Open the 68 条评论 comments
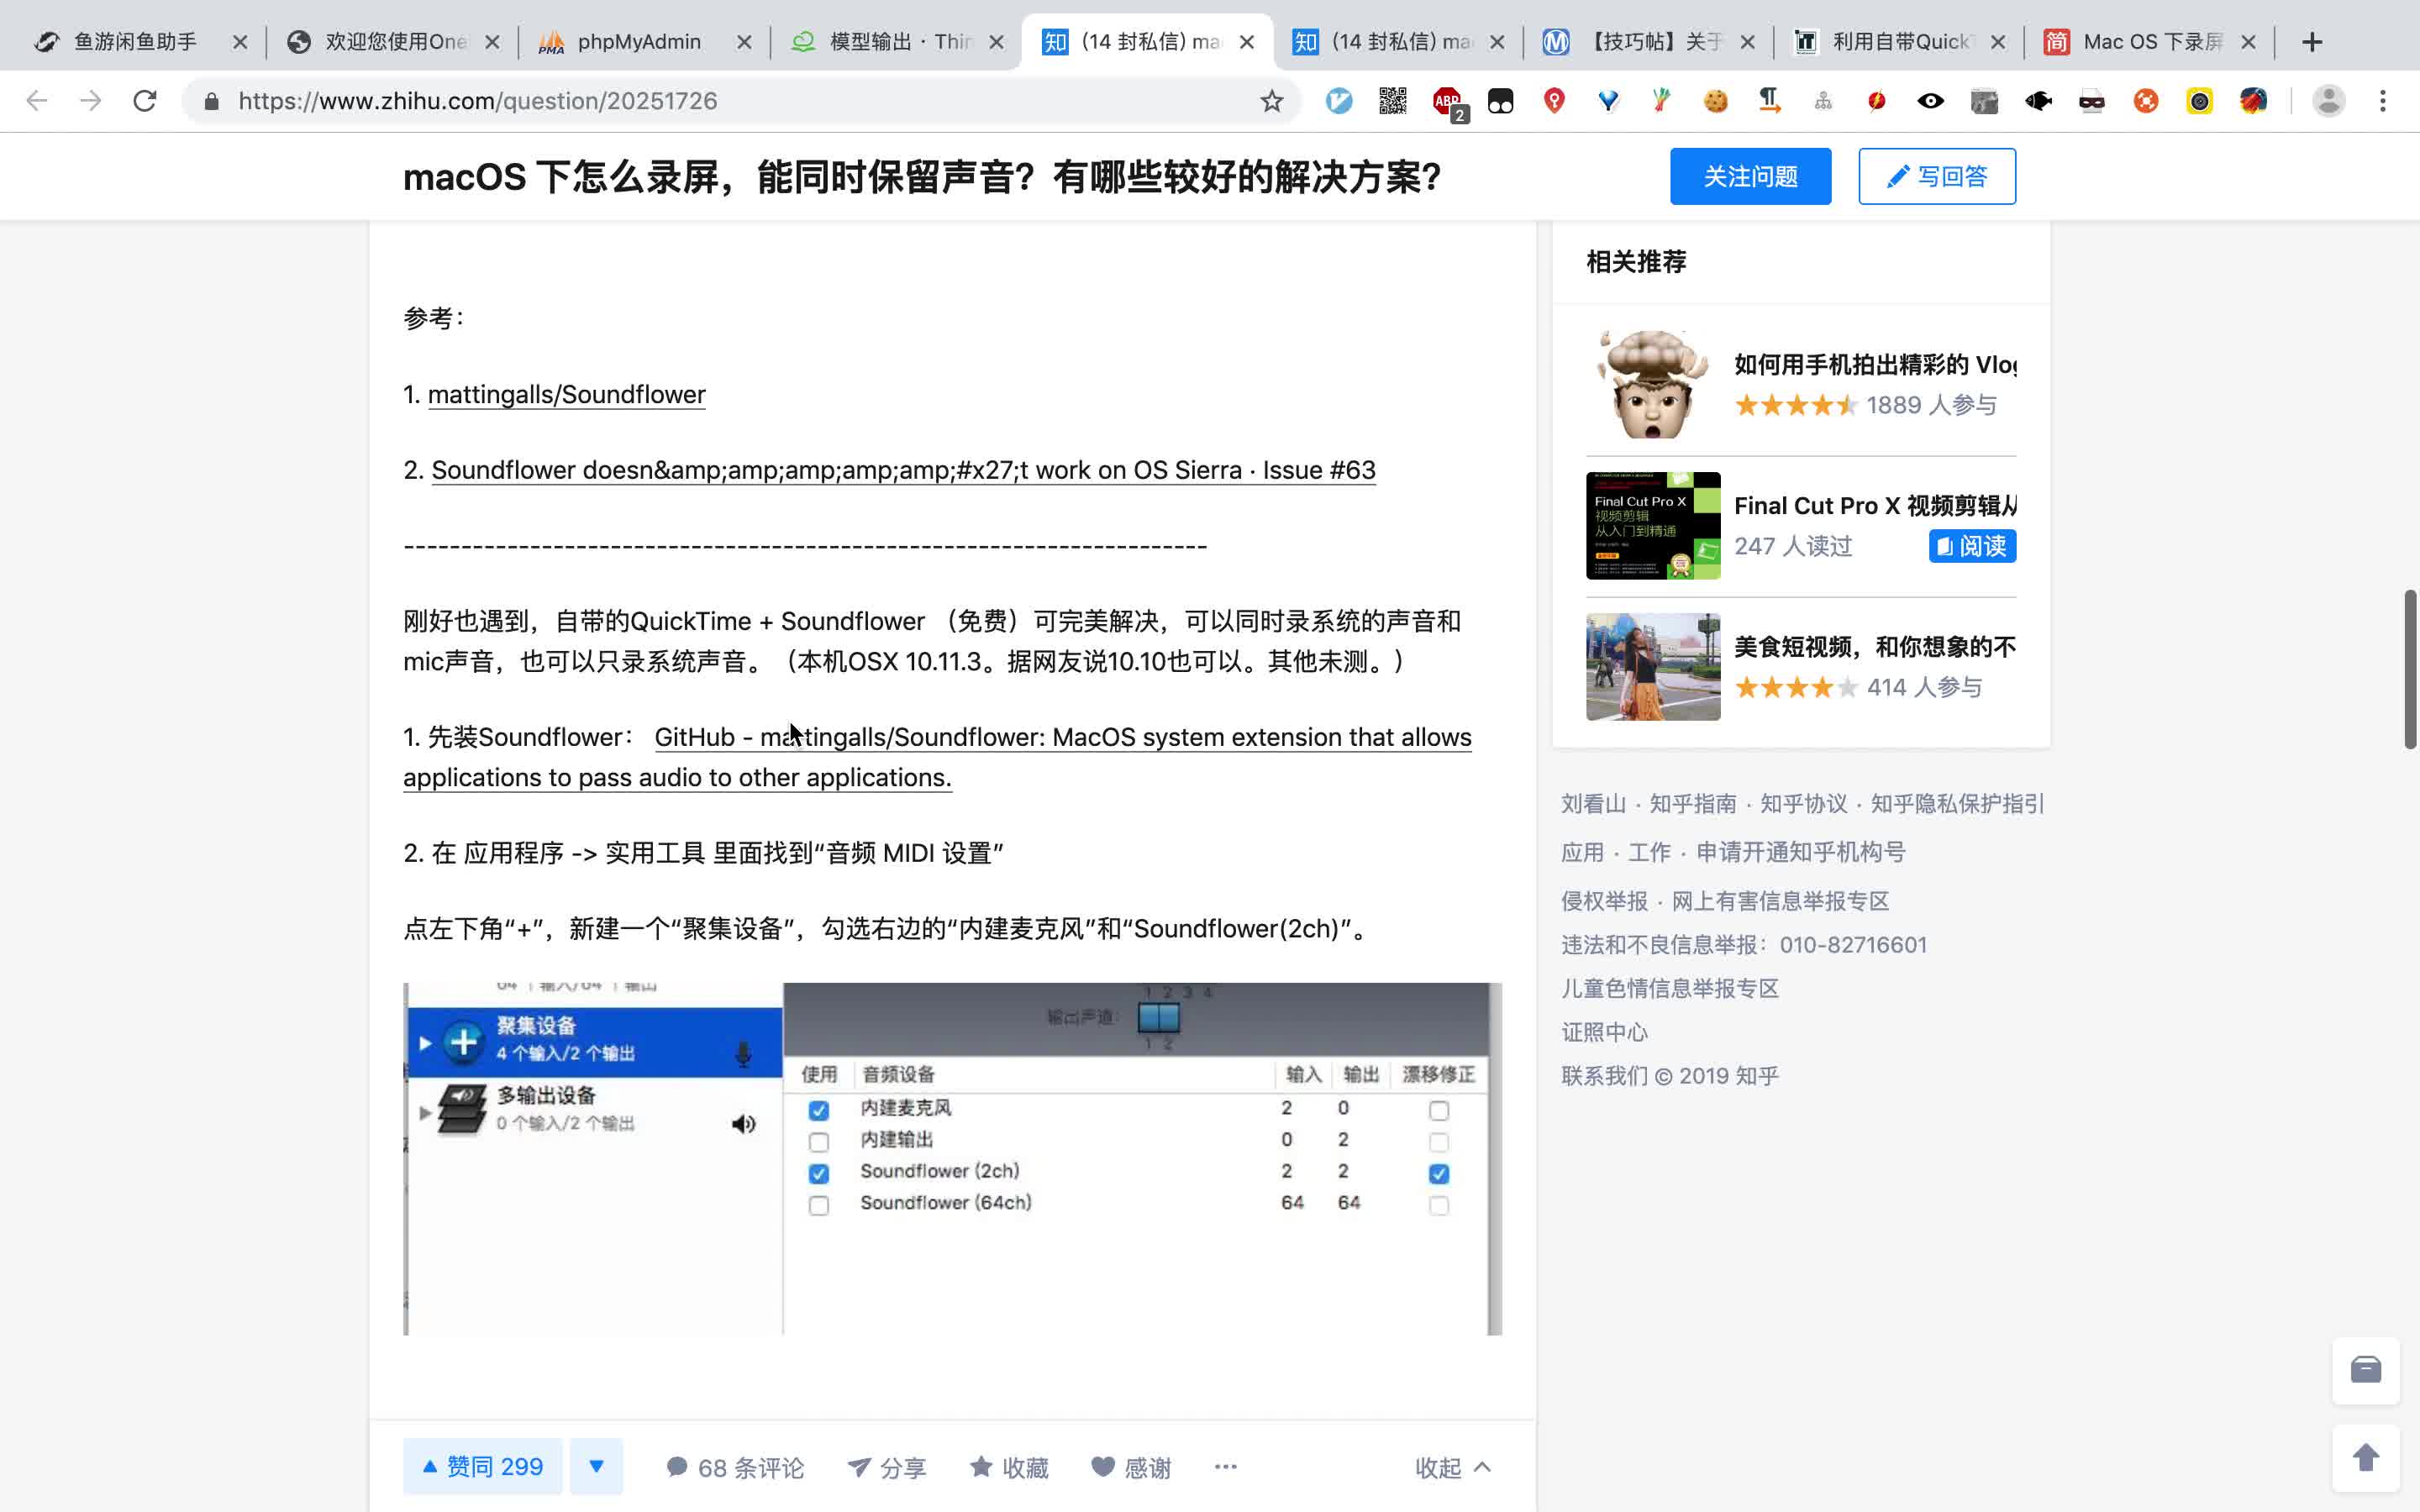The image size is (2420, 1512). 735,1467
